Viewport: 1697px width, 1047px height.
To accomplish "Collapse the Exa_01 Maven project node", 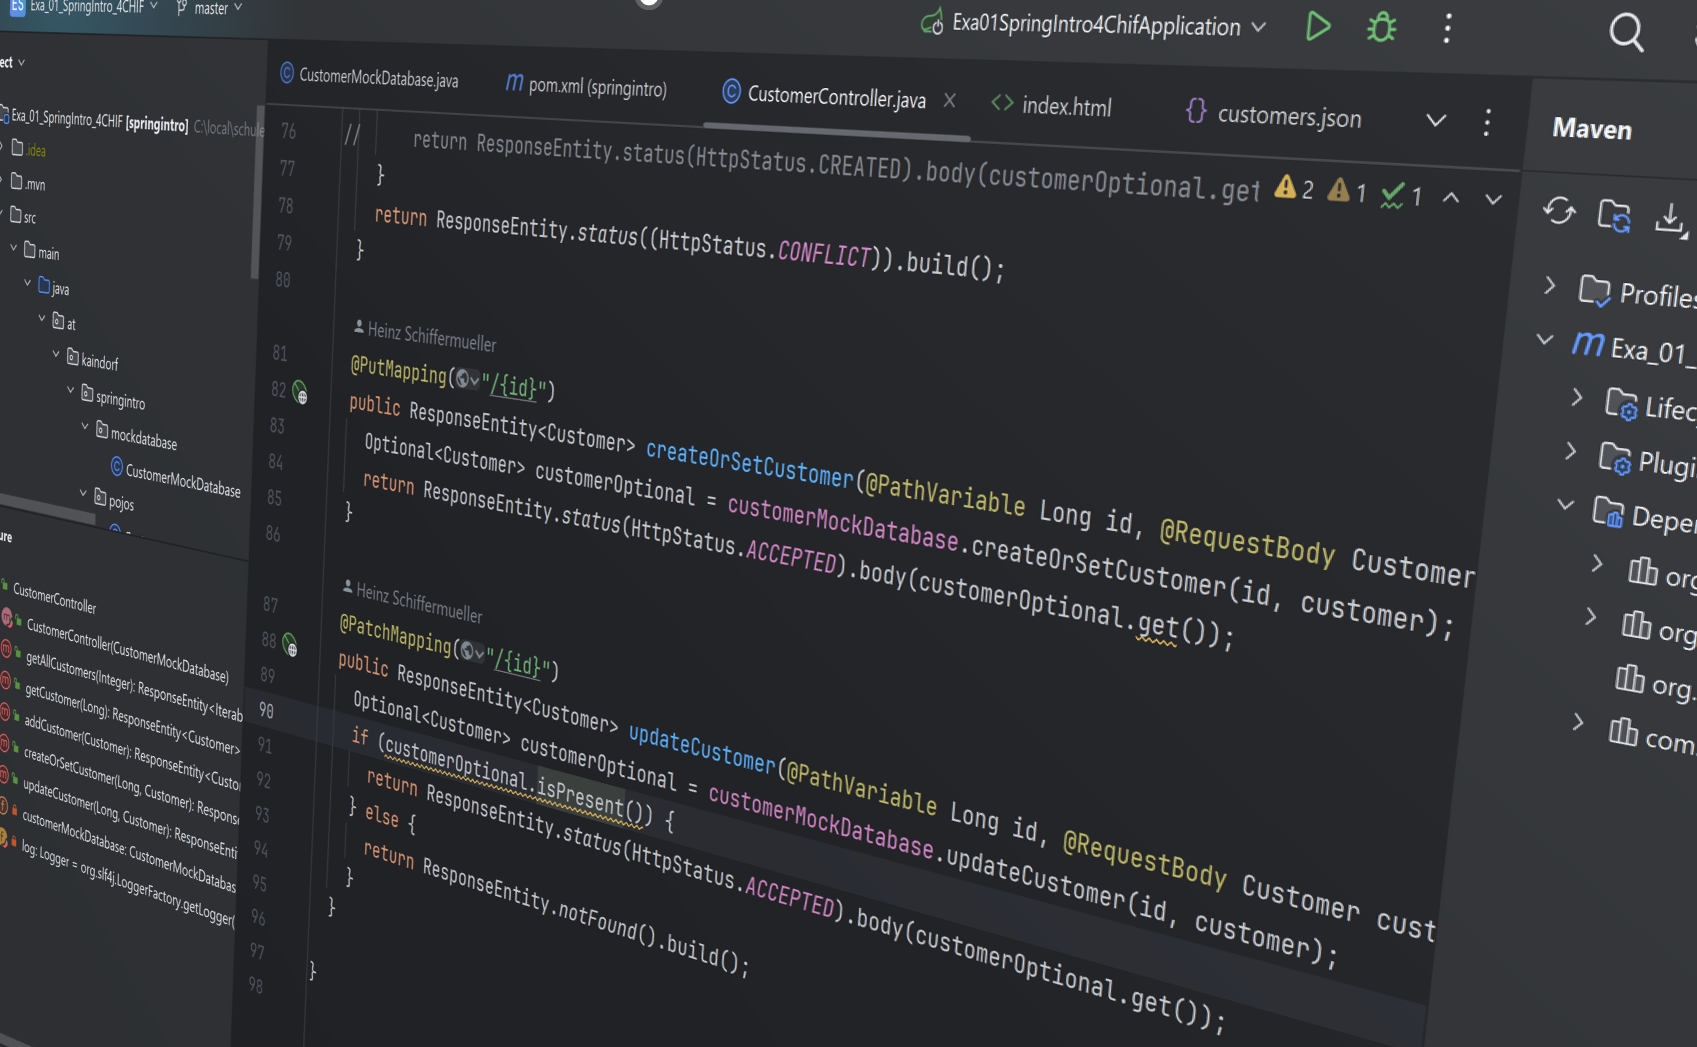I will click(x=1545, y=340).
